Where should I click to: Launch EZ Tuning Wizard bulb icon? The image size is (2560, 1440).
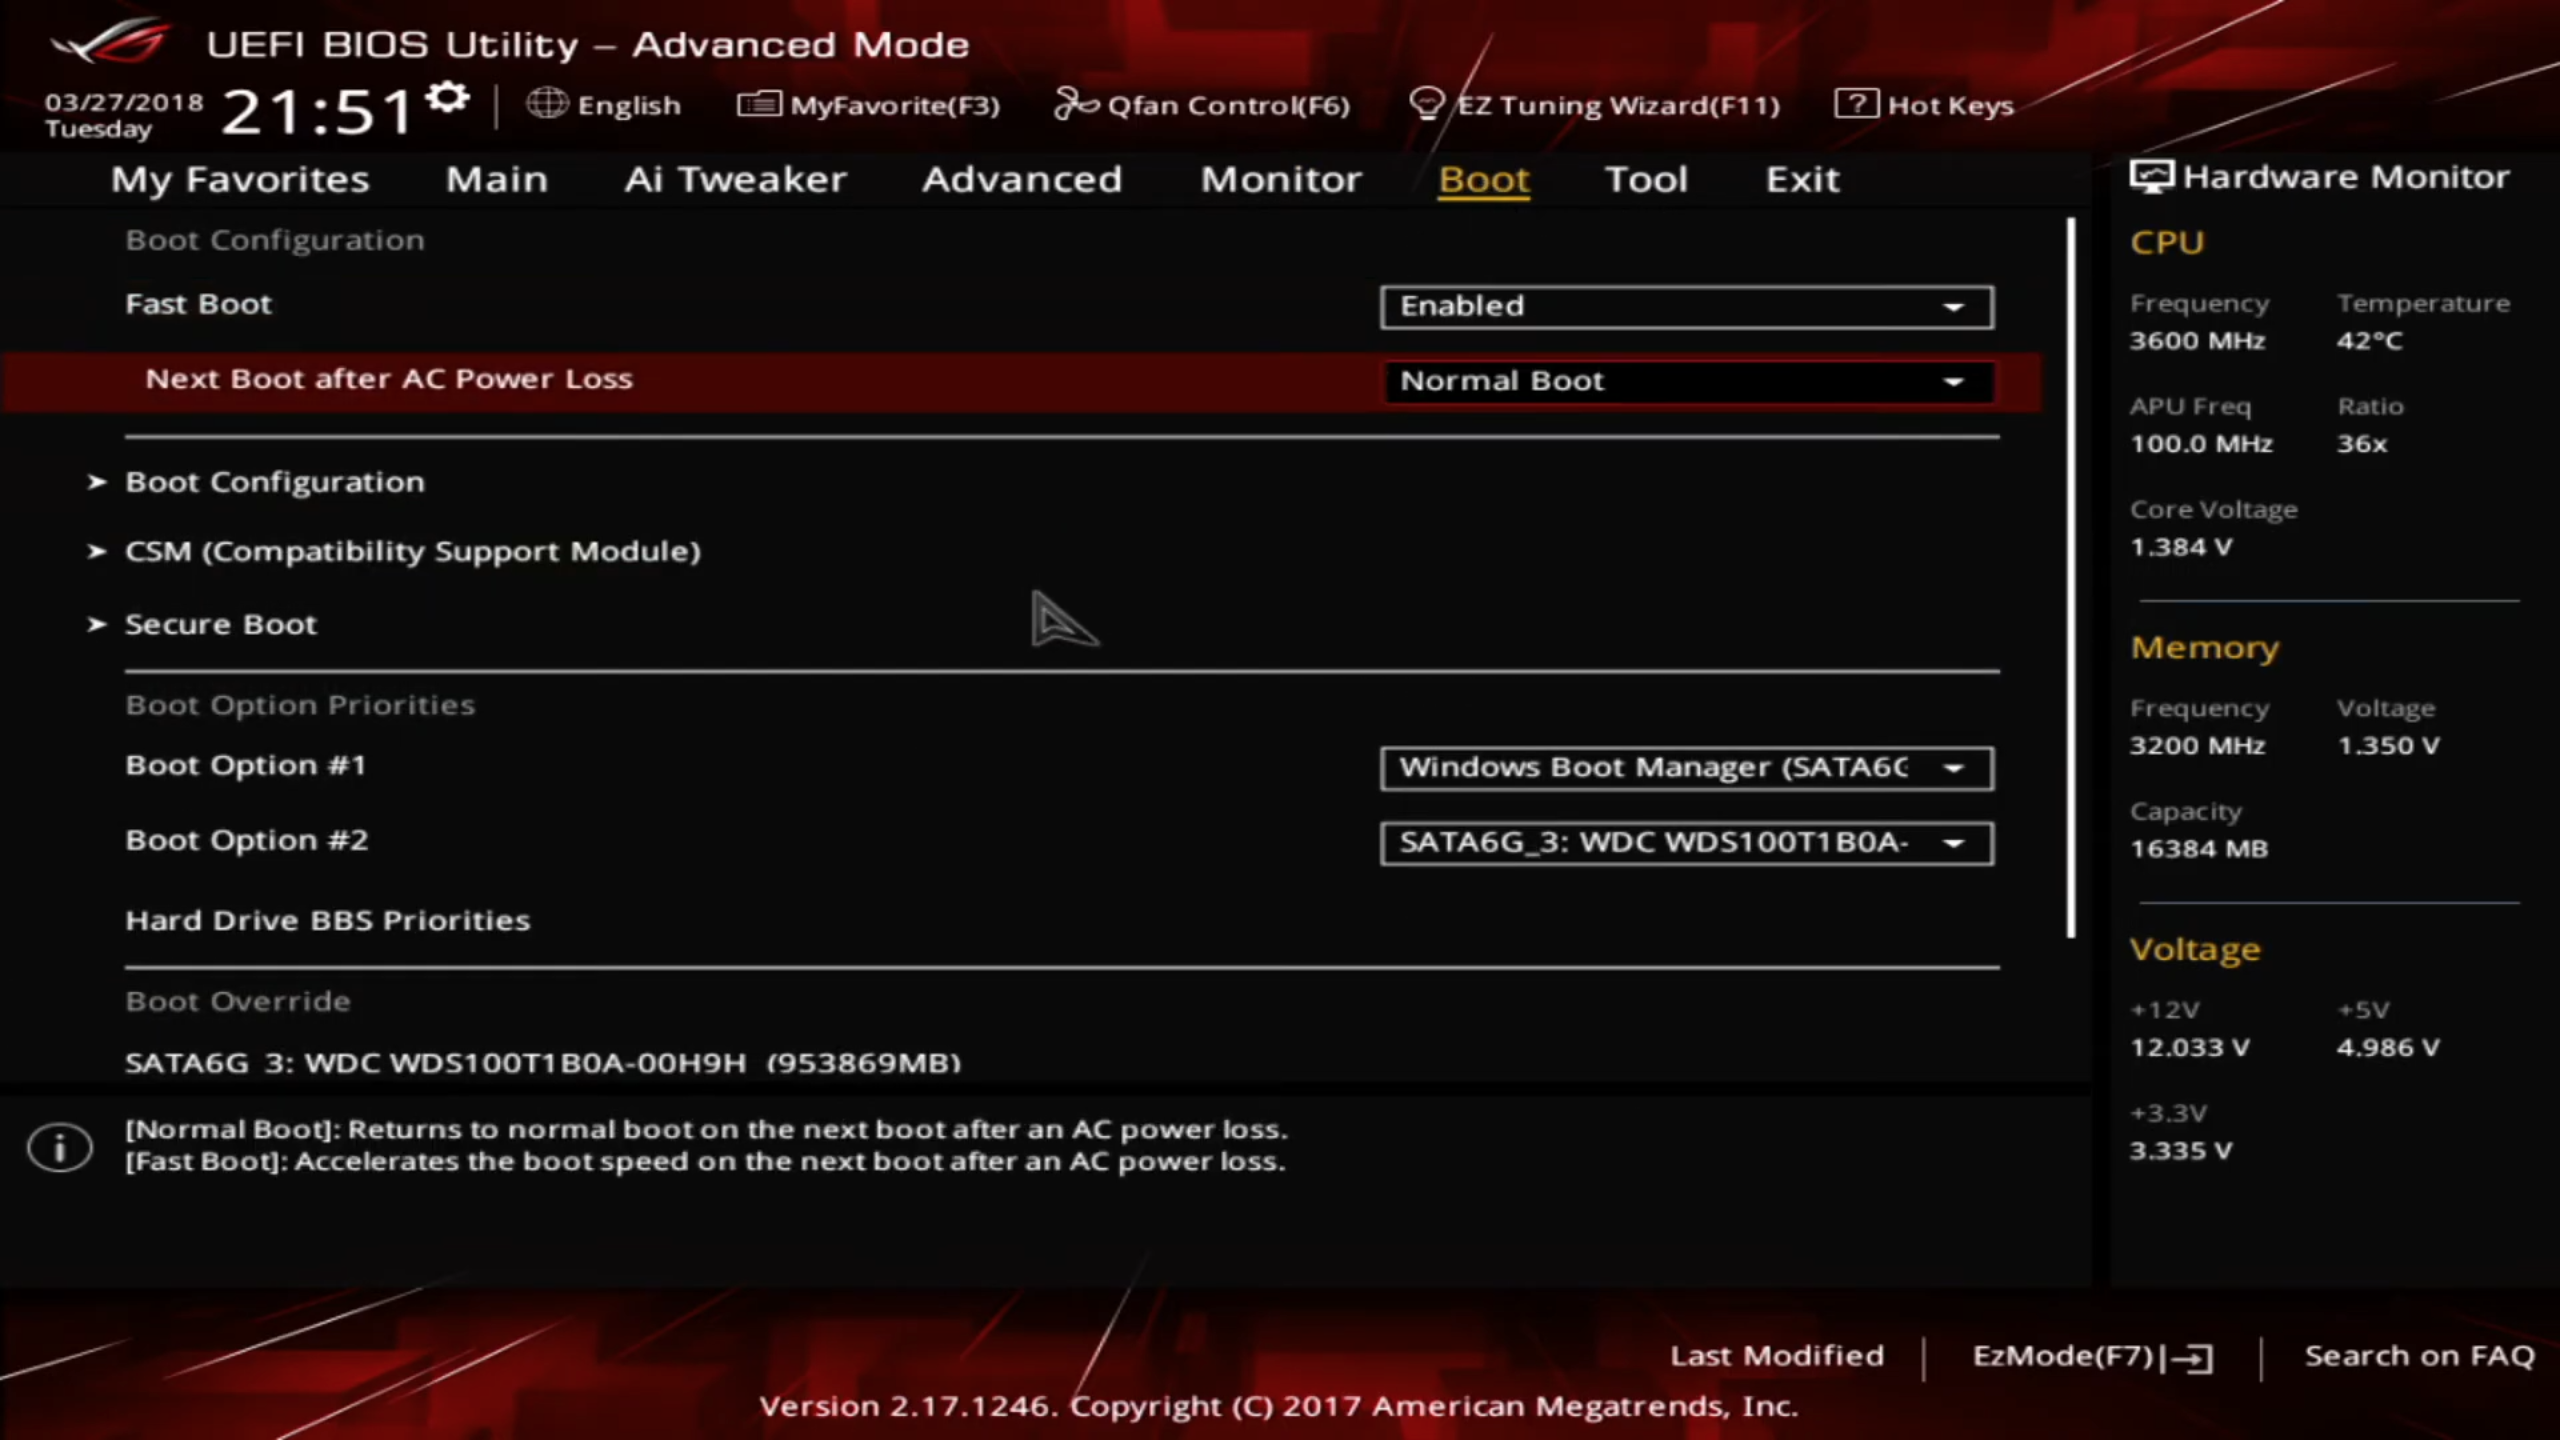click(x=1426, y=104)
